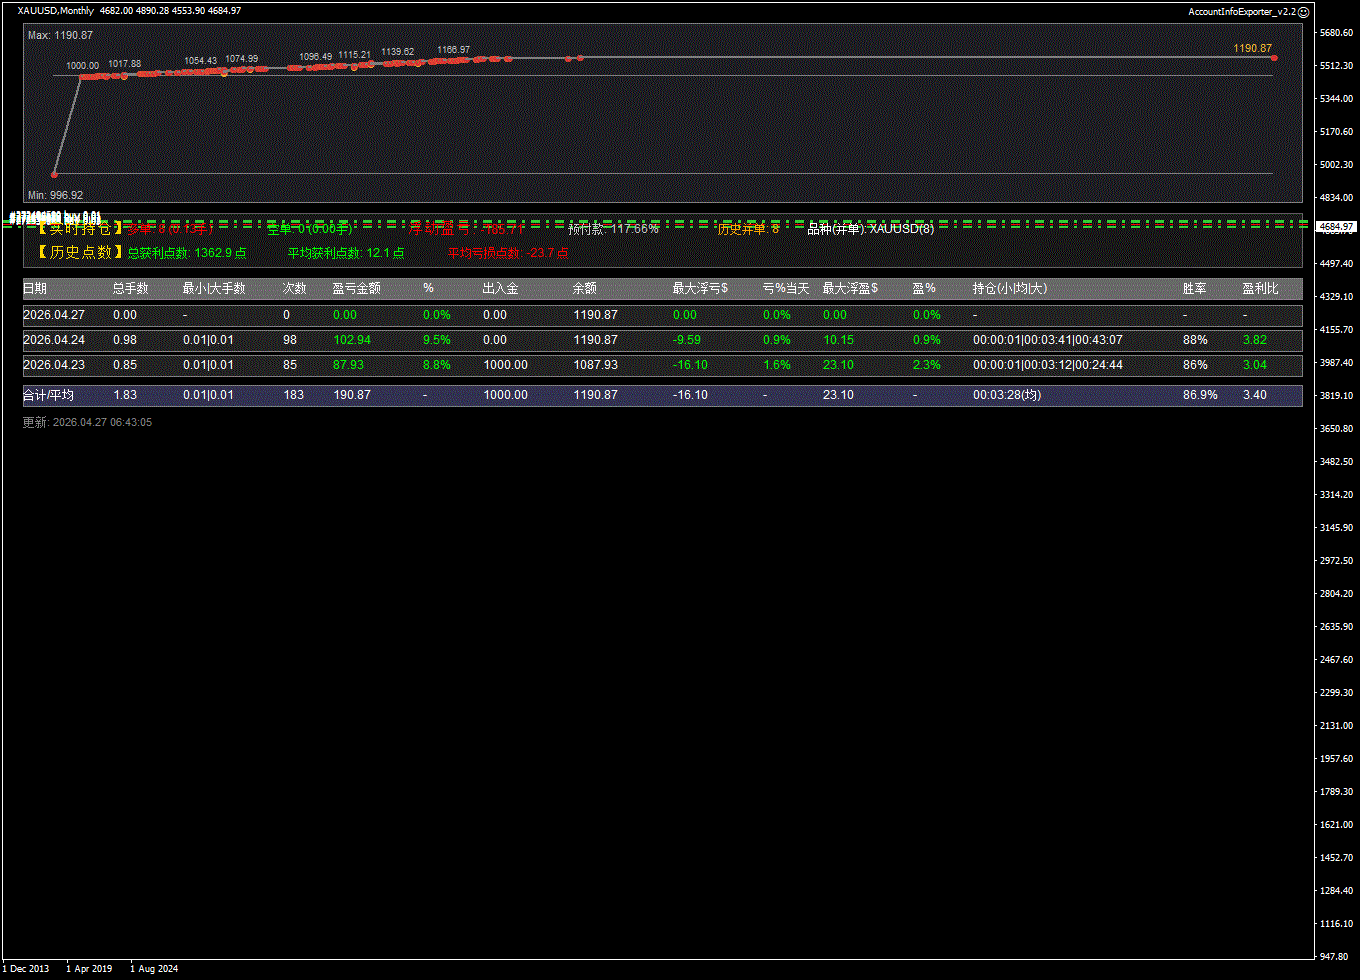Click the 1166.97 label on the equity curve
The height and width of the screenshot is (980, 1360).
tap(453, 50)
